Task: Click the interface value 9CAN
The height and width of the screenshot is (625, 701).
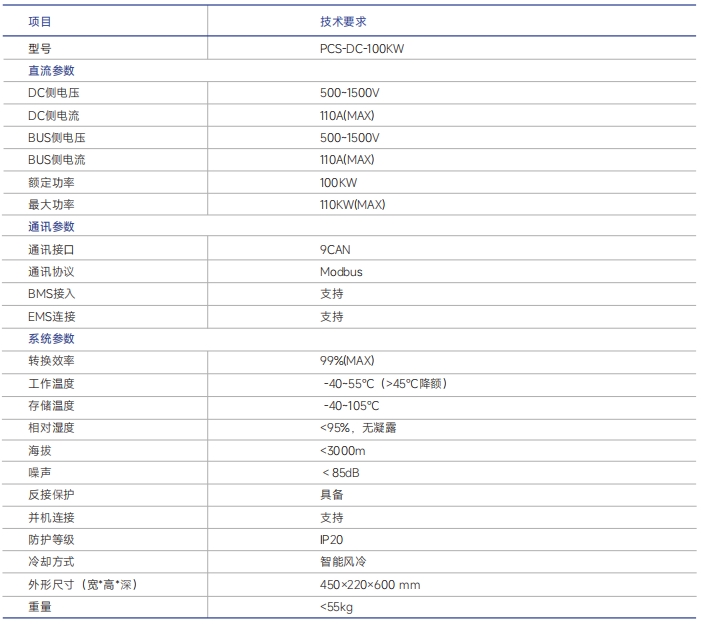Action: pyautogui.click(x=335, y=249)
